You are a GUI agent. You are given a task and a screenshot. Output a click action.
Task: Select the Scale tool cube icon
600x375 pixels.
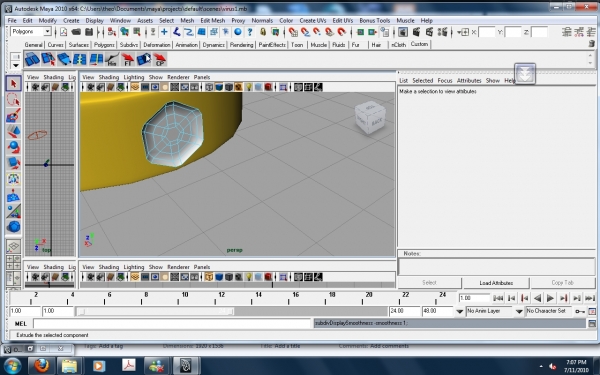tap(14, 163)
